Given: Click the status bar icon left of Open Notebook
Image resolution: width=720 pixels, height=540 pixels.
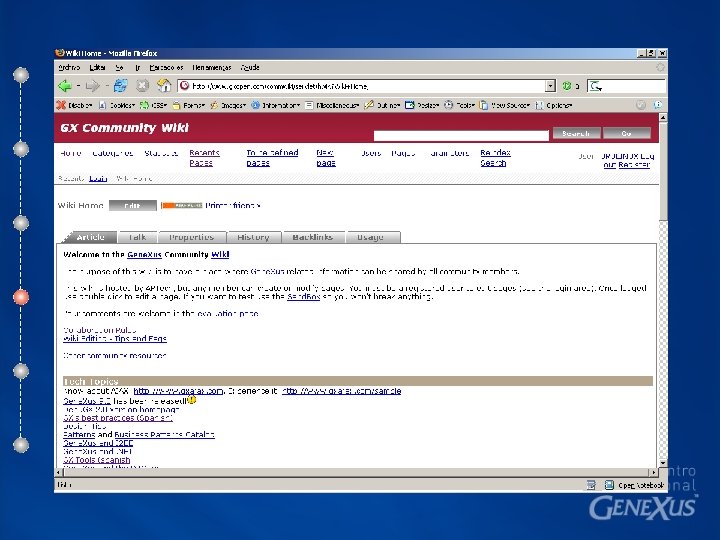Looking at the screenshot, I should [x=591, y=485].
